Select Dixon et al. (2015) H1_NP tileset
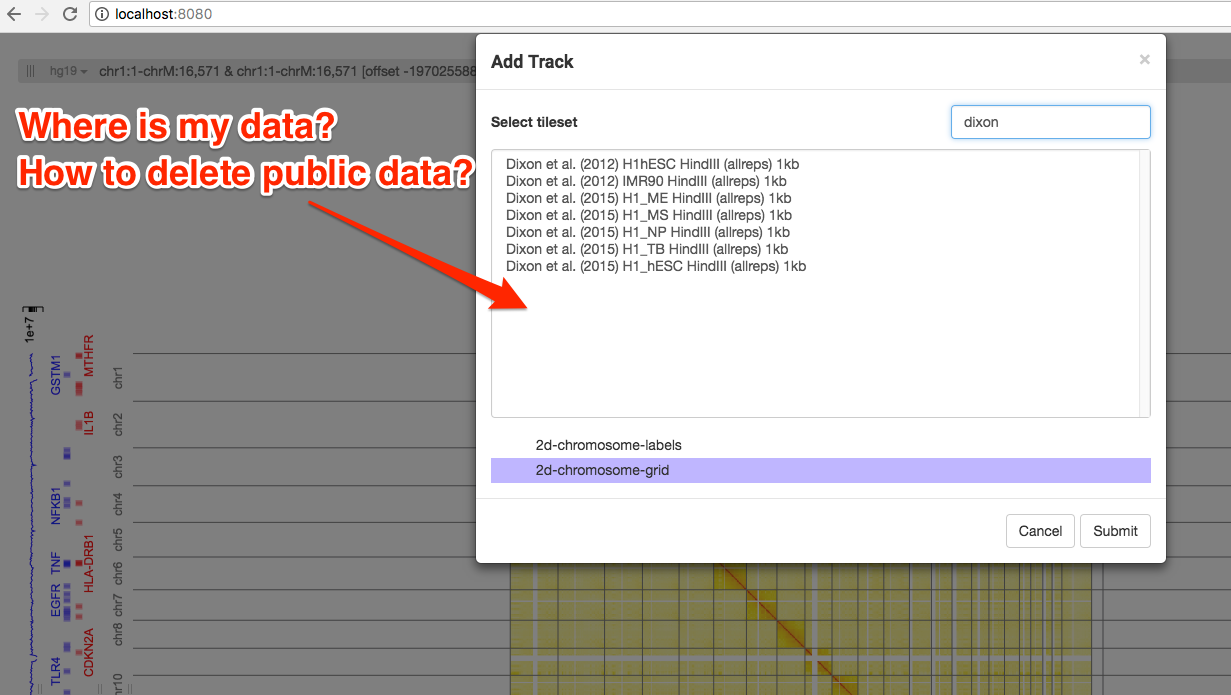The width and height of the screenshot is (1231, 695). [x=648, y=232]
